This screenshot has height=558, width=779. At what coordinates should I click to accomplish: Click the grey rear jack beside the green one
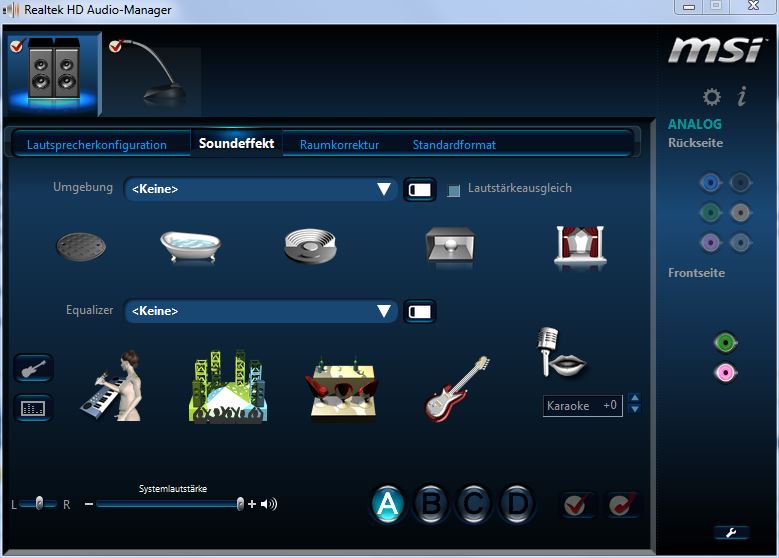[740, 213]
